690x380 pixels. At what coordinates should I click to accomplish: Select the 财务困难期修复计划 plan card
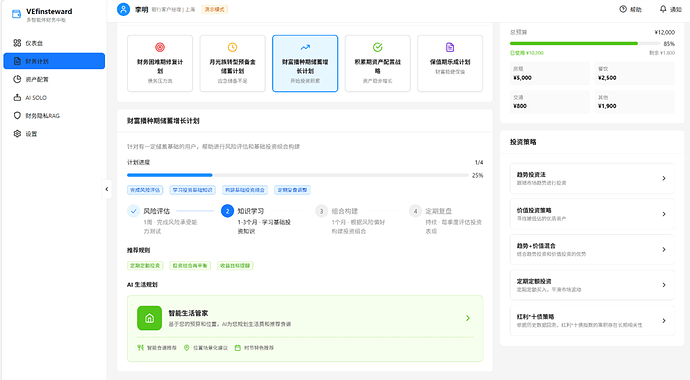point(160,63)
